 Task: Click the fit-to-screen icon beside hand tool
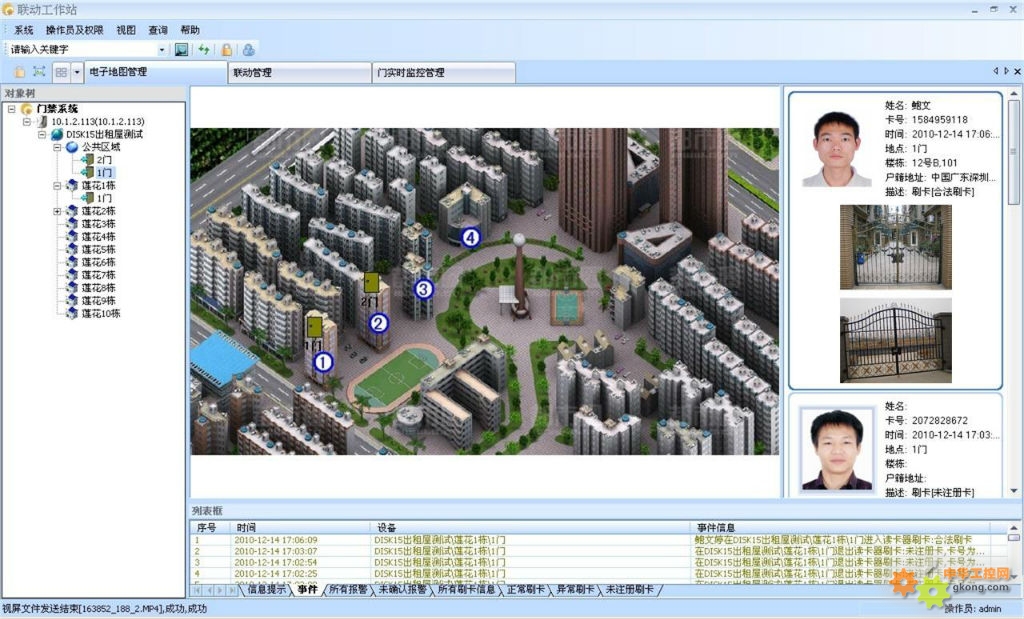pos(39,72)
